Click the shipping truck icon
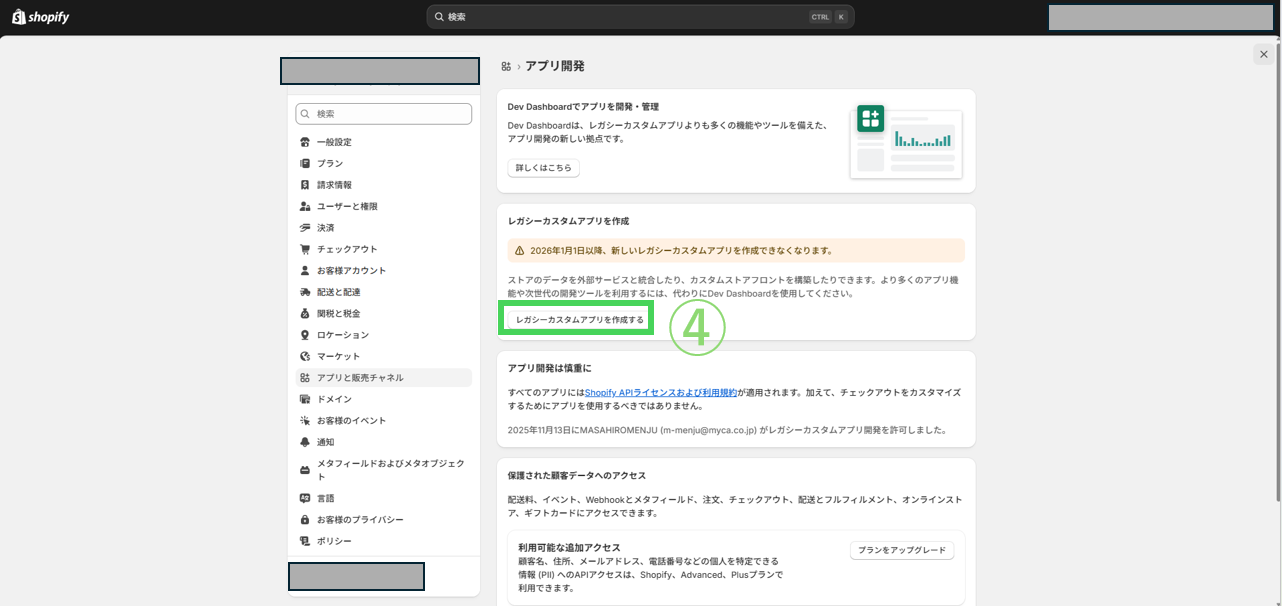1282x606 pixels. pos(305,292)
